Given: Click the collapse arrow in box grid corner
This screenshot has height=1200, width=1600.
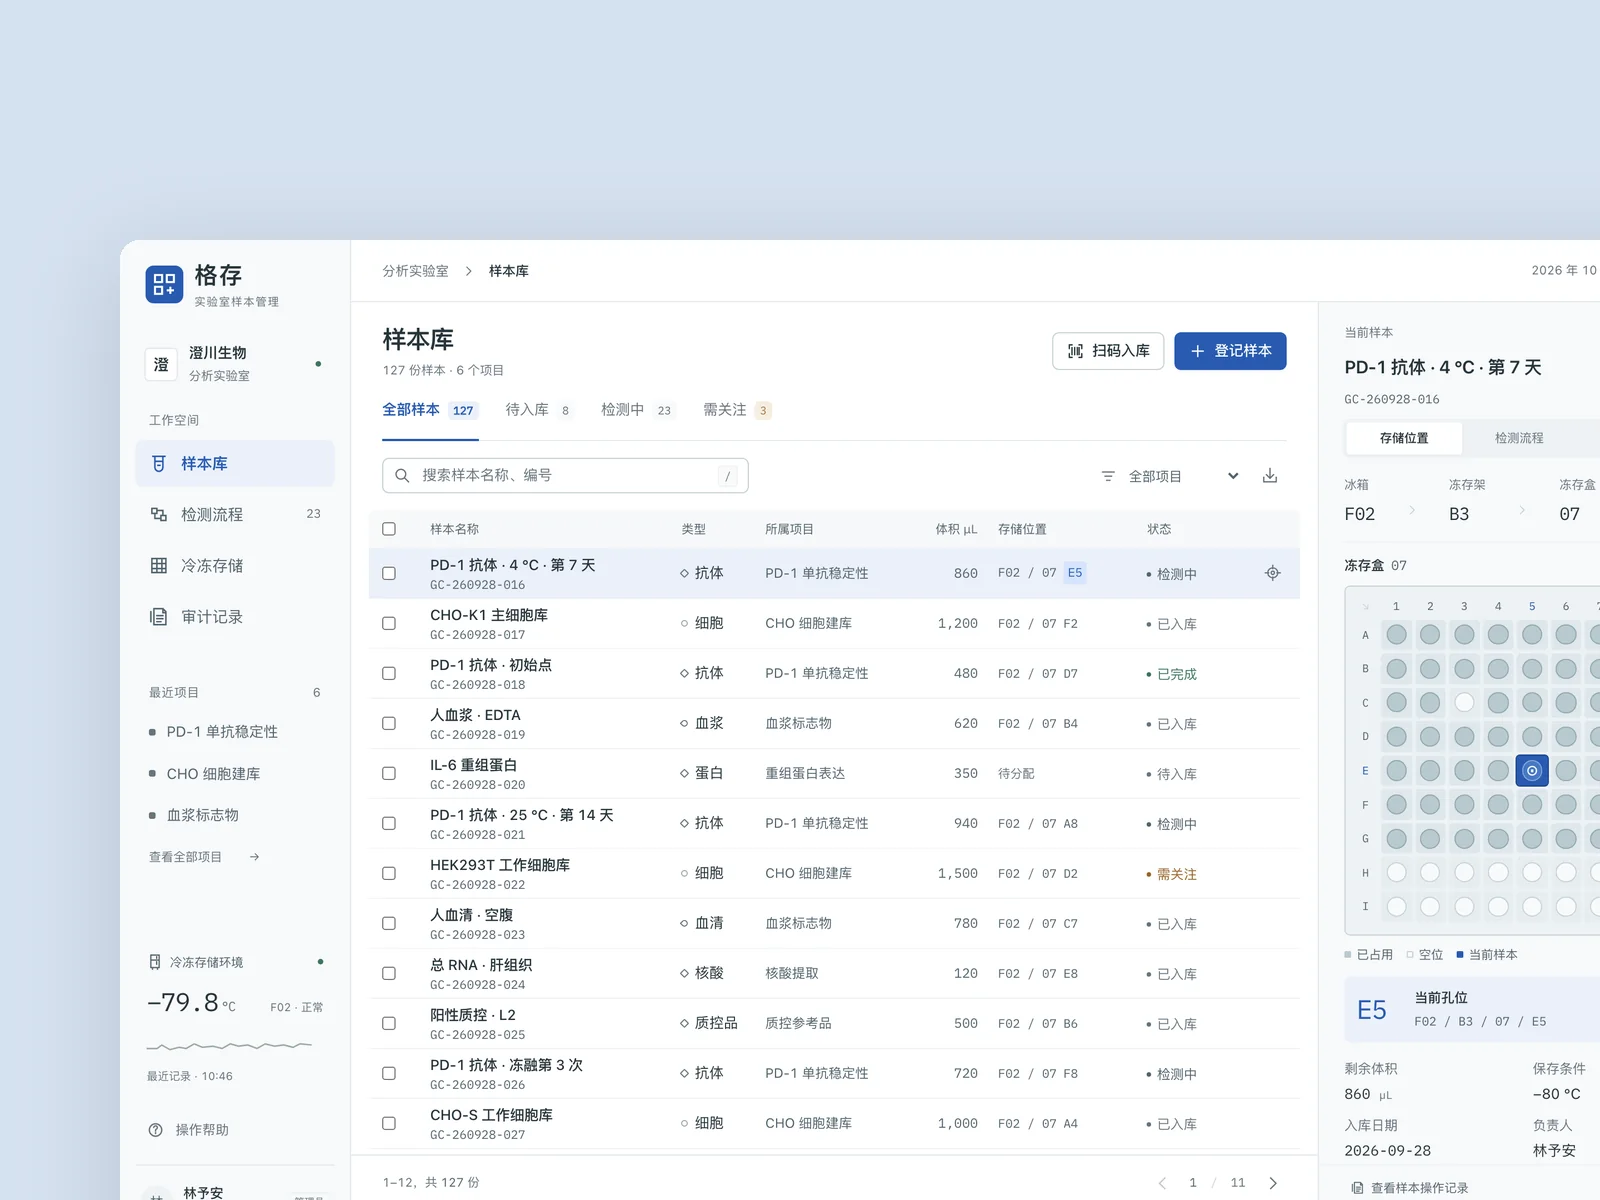Looking at the screenshot, I should [1366, 607].
